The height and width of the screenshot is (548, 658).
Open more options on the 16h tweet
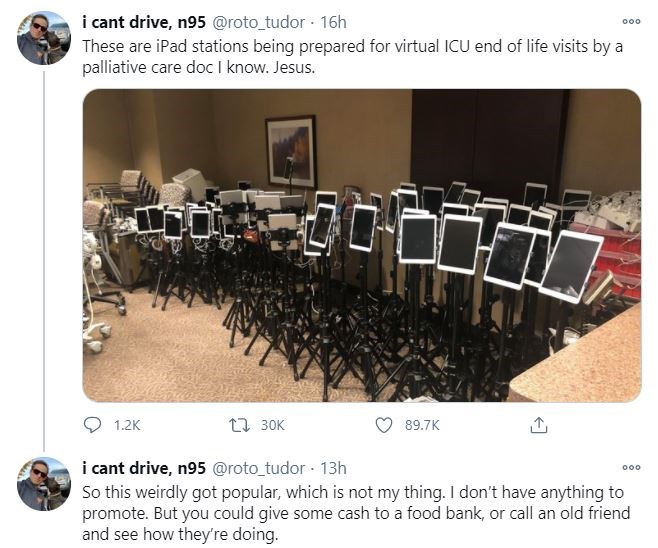(630, 21)
